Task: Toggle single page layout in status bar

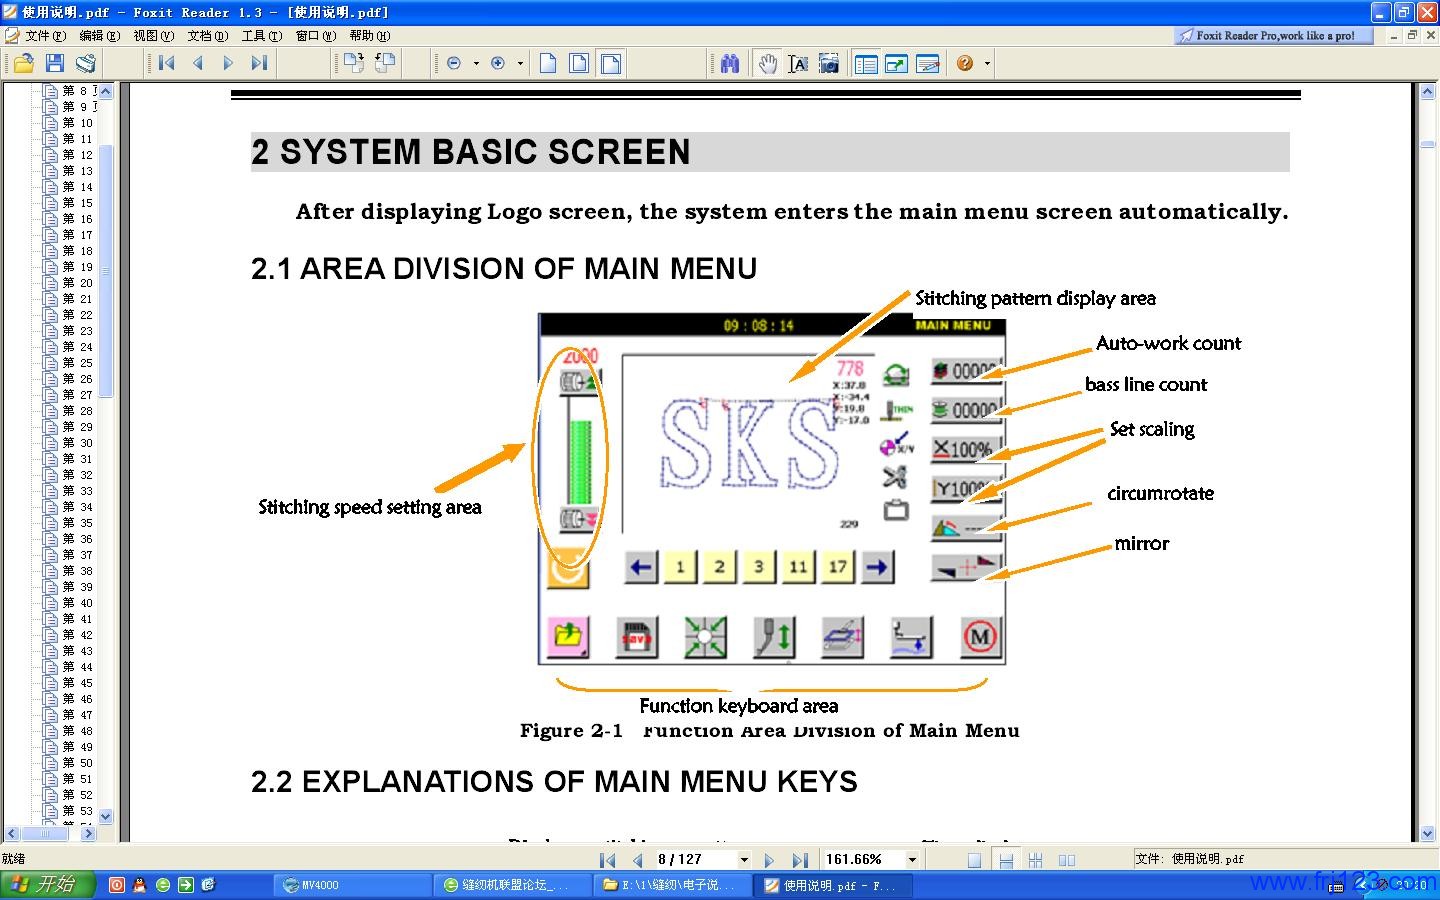Action: click(974, 860)
